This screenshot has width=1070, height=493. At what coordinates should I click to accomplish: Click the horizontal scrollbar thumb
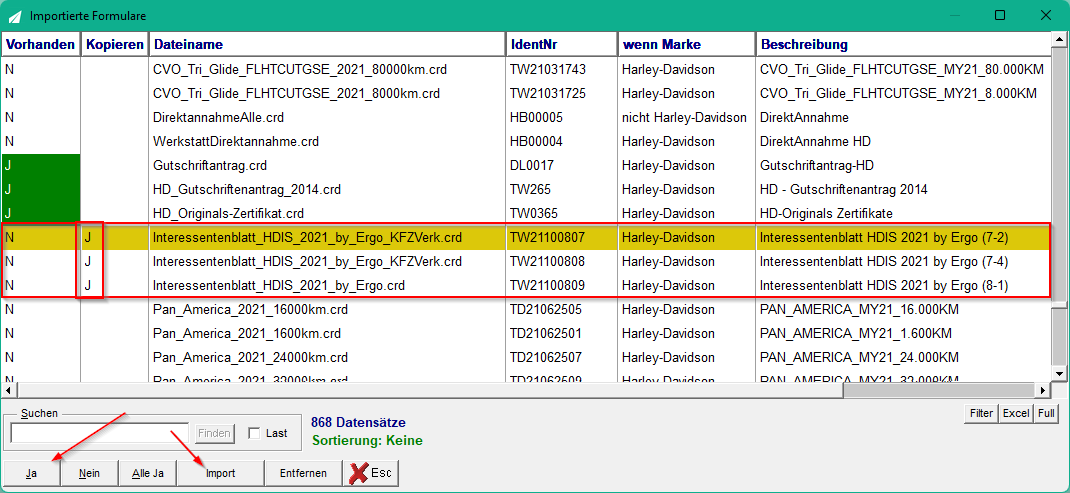coord(429,391)
